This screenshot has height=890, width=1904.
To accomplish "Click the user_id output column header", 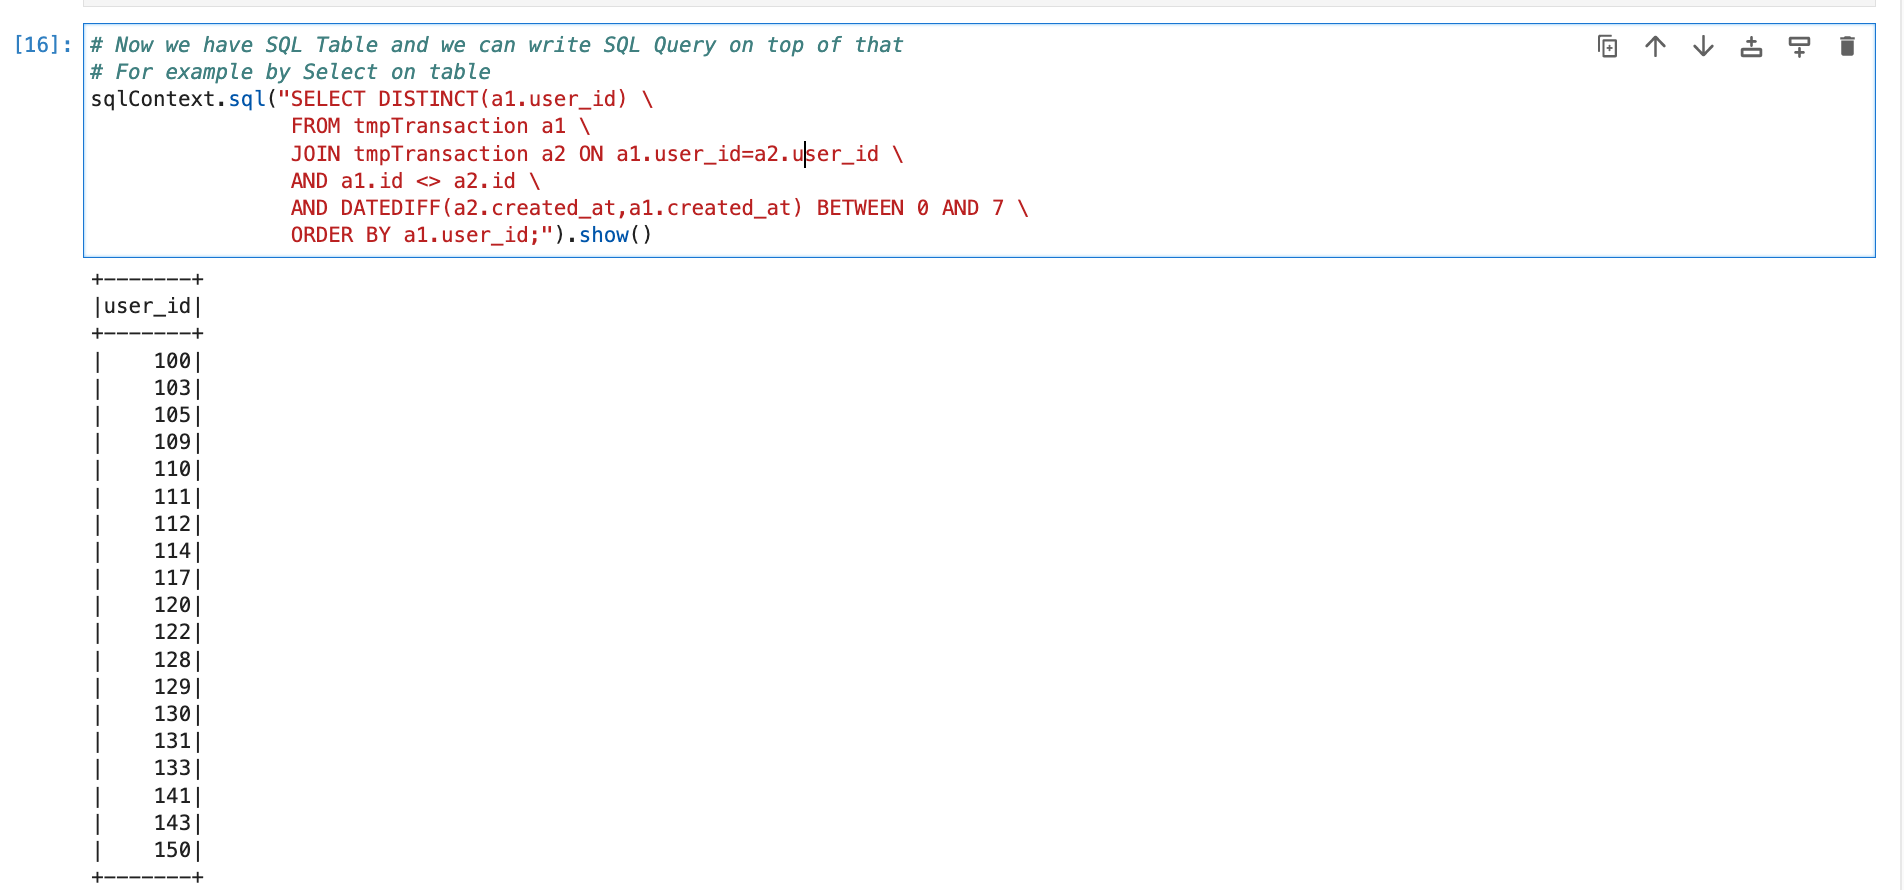I will (x=147, y=306).
